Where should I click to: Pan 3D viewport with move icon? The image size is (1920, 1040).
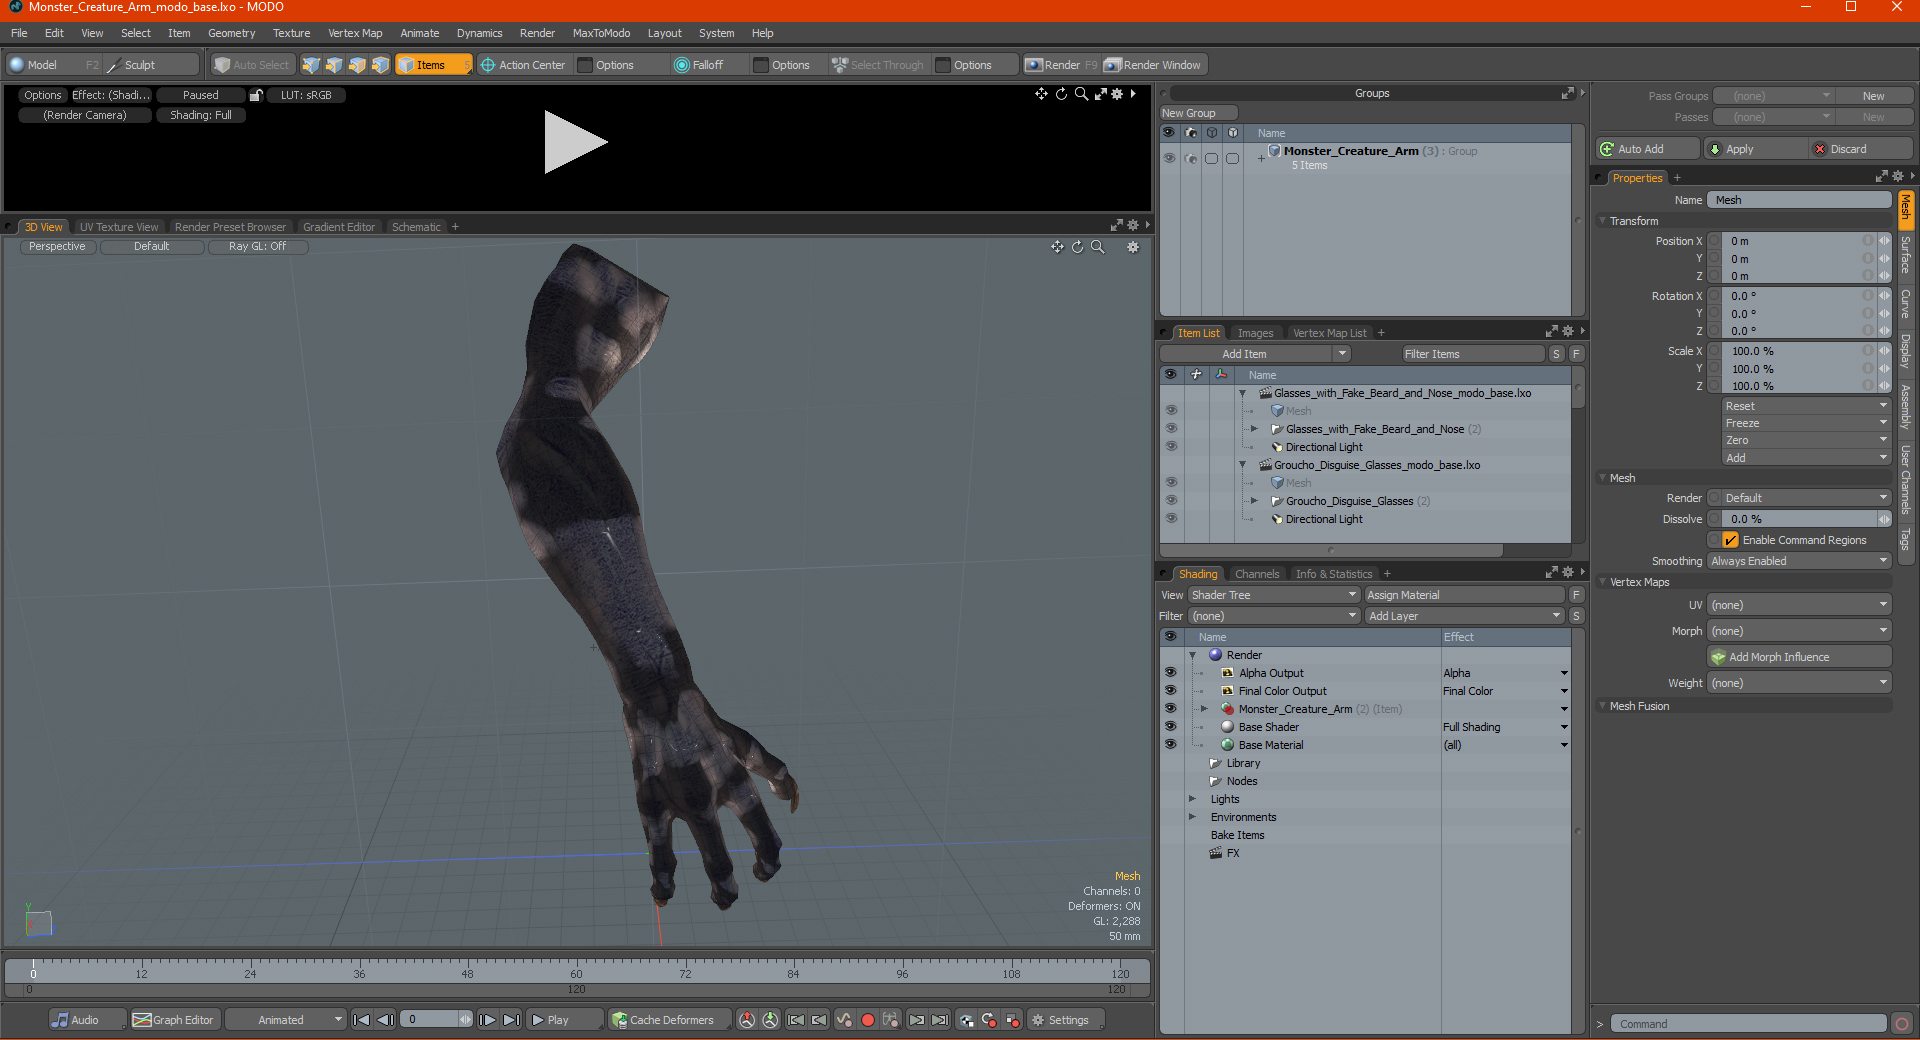click(x=1057, y=247)
